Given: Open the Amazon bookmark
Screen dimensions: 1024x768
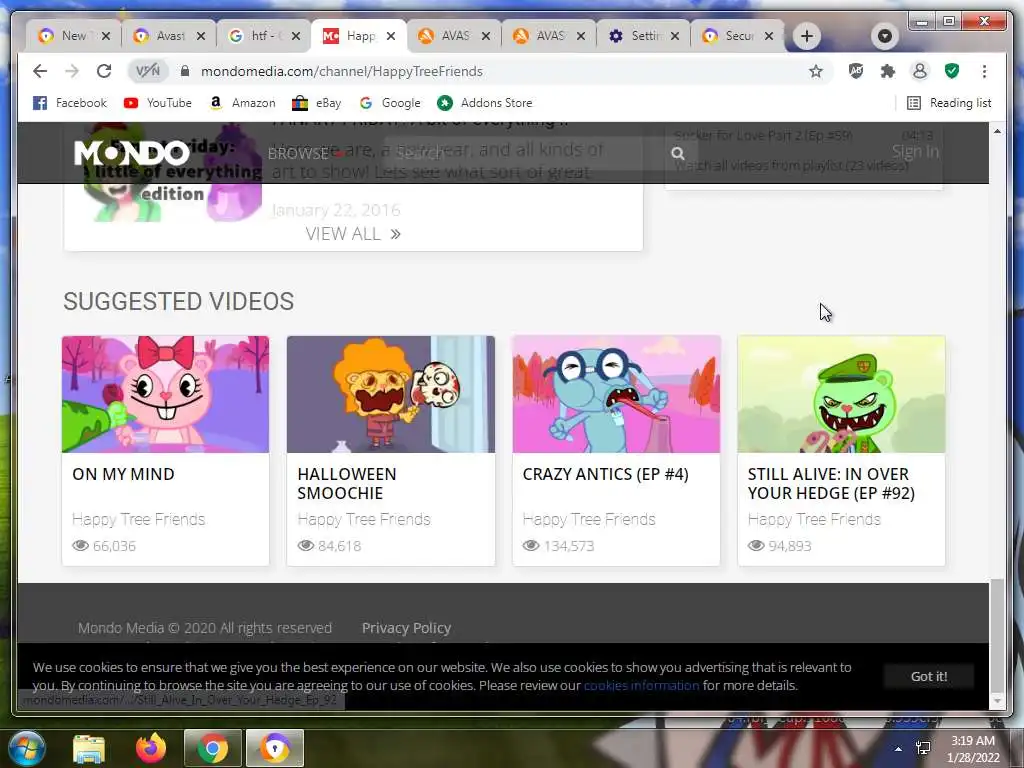Looking at the screenshot, I should pos(242,103).
